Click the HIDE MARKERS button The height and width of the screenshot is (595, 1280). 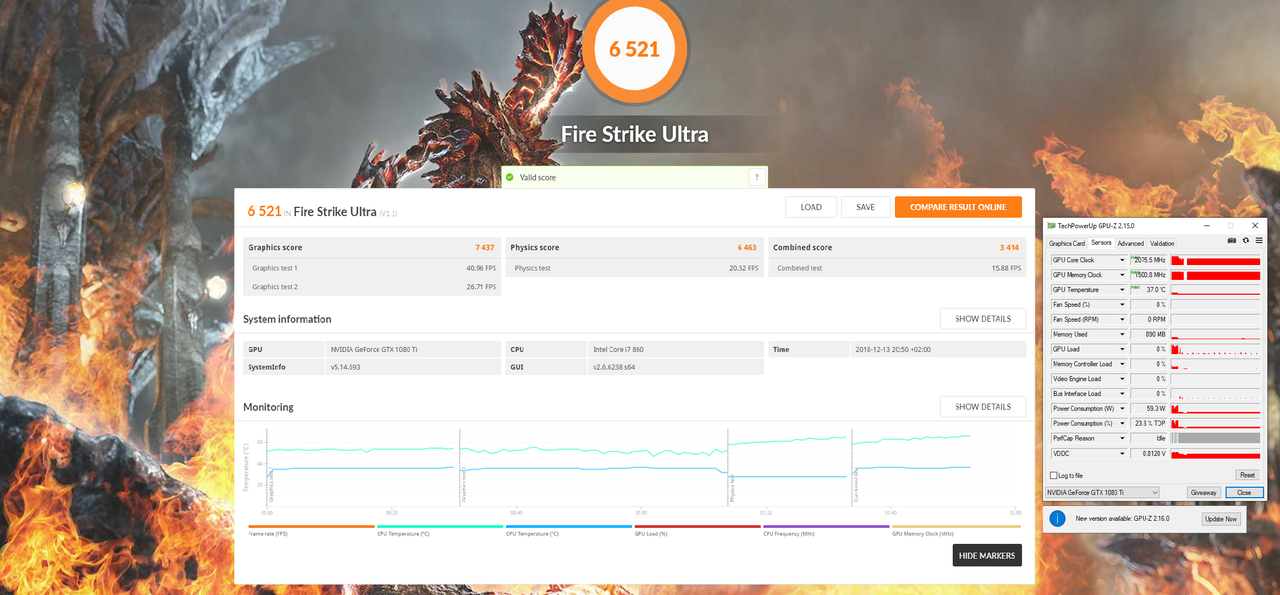coord(987,555)
